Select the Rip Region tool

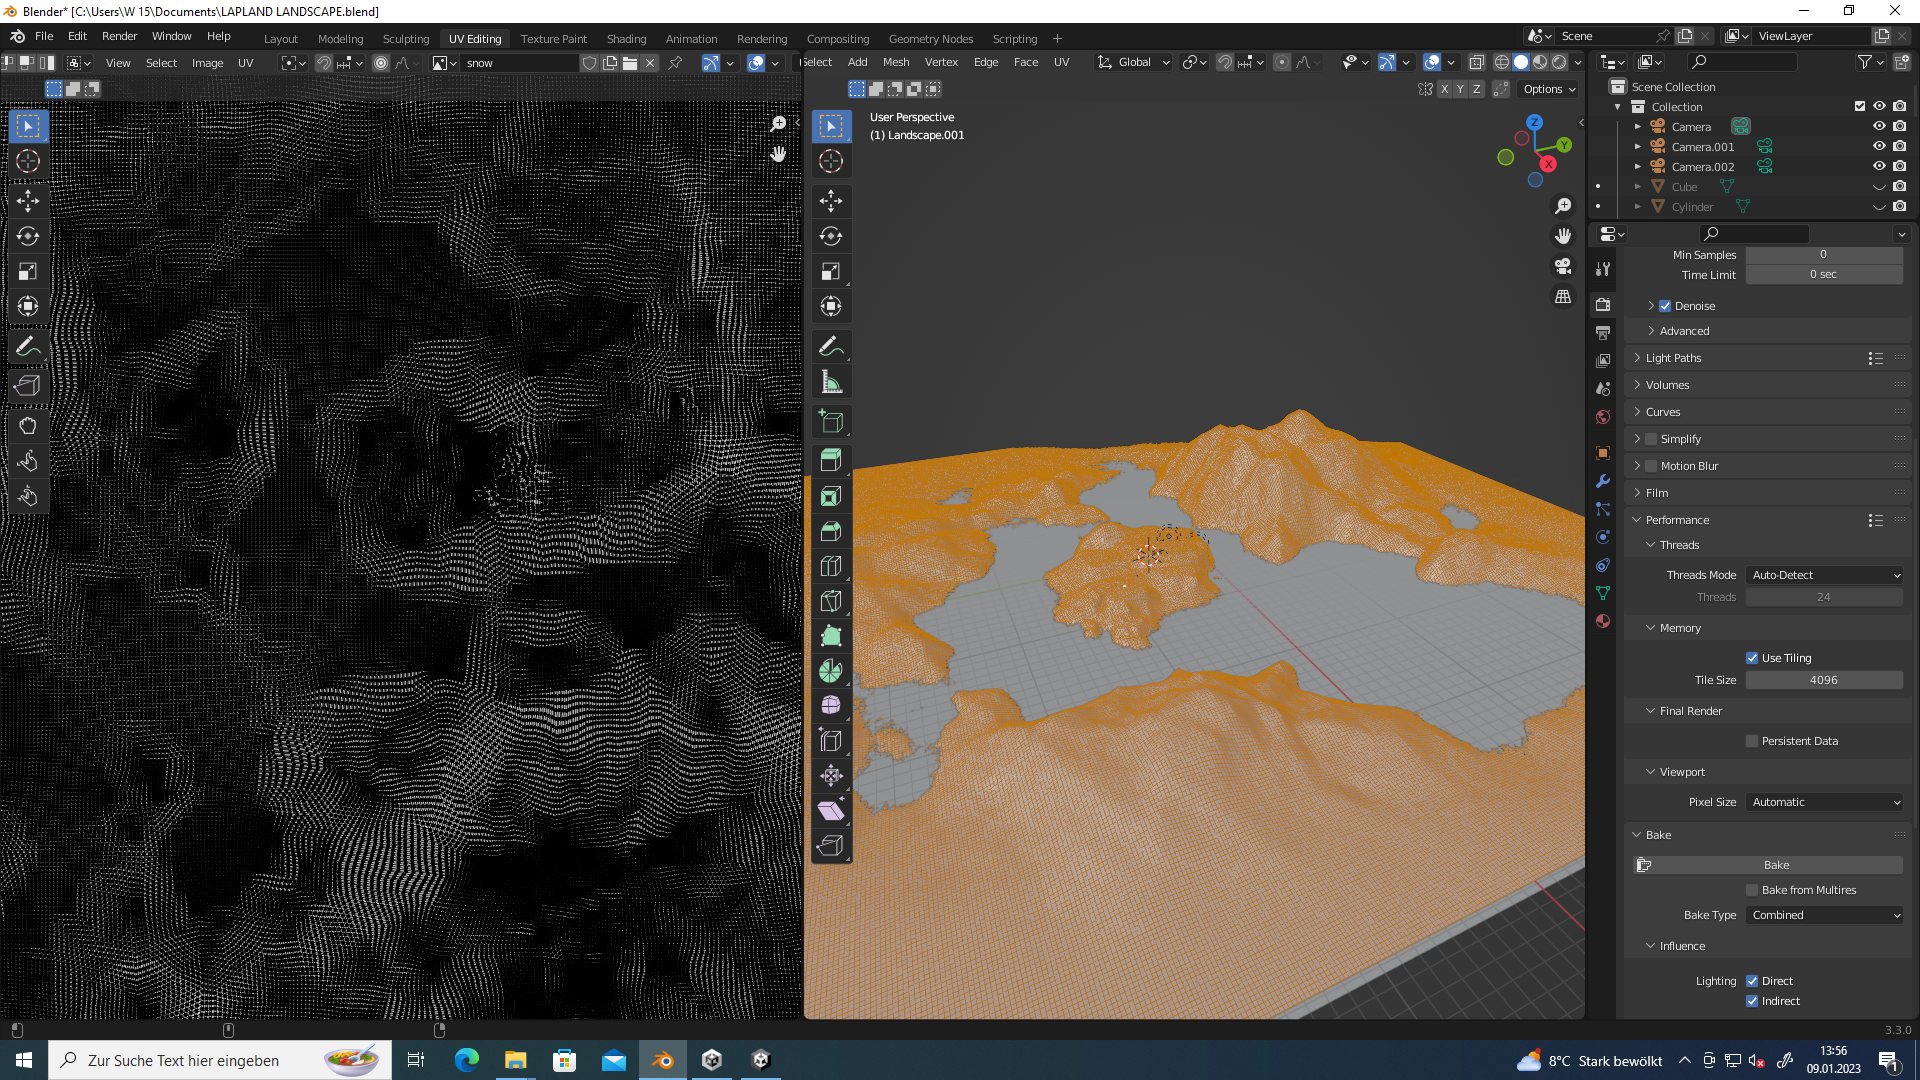click(831, 846)
